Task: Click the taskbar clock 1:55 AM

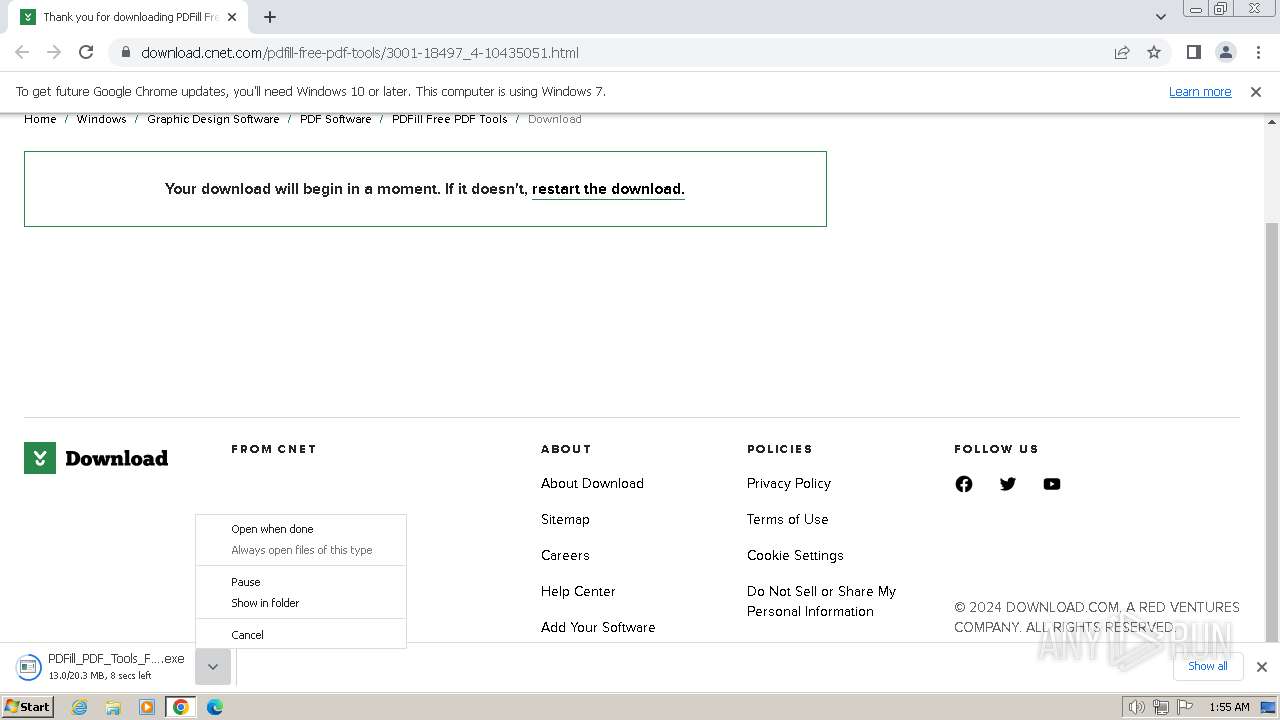Action: tap(1229, 707)
